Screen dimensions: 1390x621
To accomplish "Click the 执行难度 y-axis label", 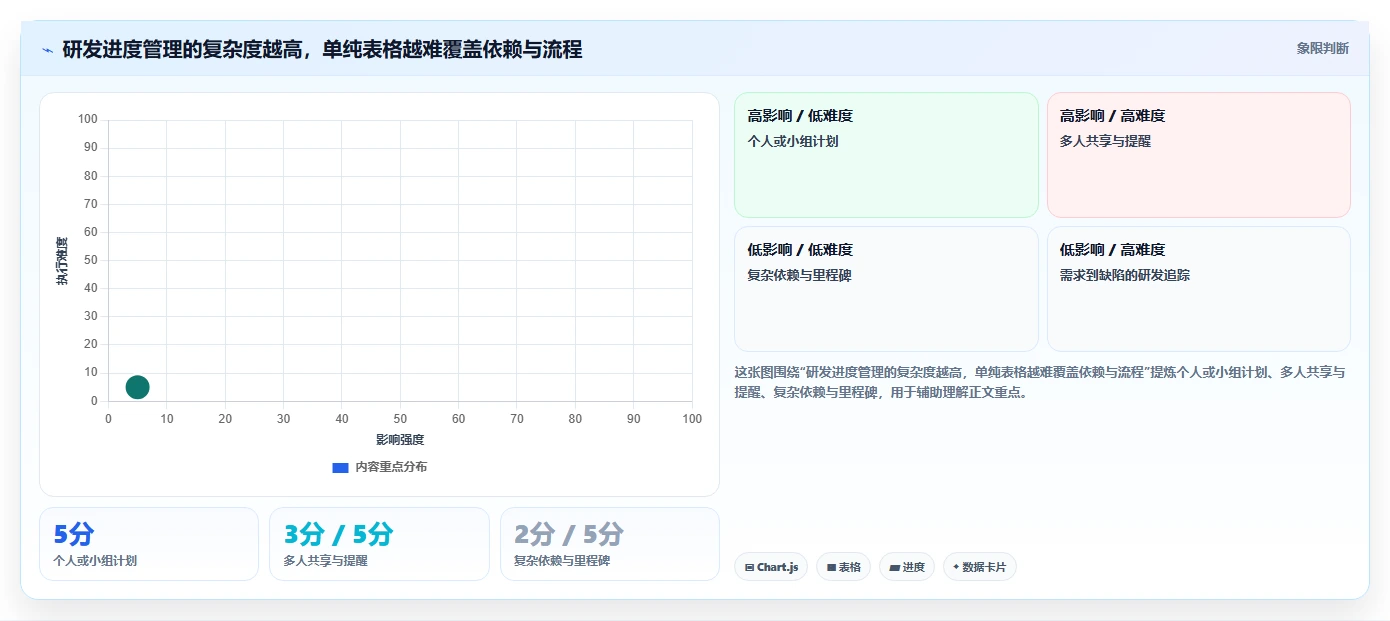I will click(62, 261).
